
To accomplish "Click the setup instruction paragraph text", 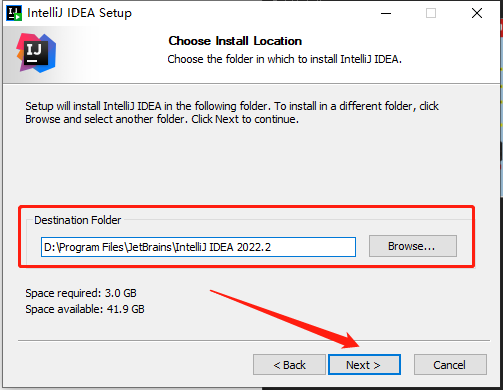I will click(232, 113).
